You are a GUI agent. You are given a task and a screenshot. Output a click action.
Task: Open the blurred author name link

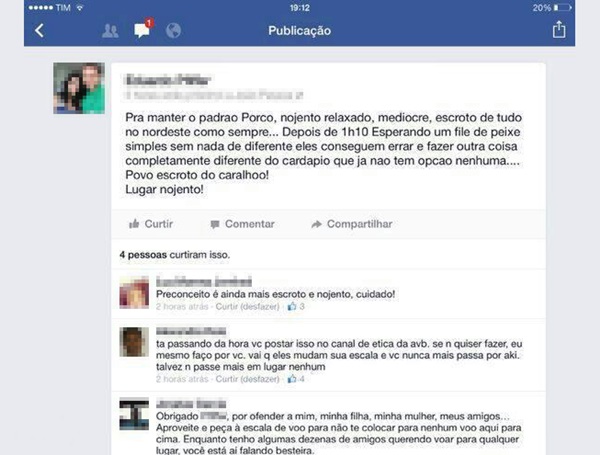click(168, 80)
